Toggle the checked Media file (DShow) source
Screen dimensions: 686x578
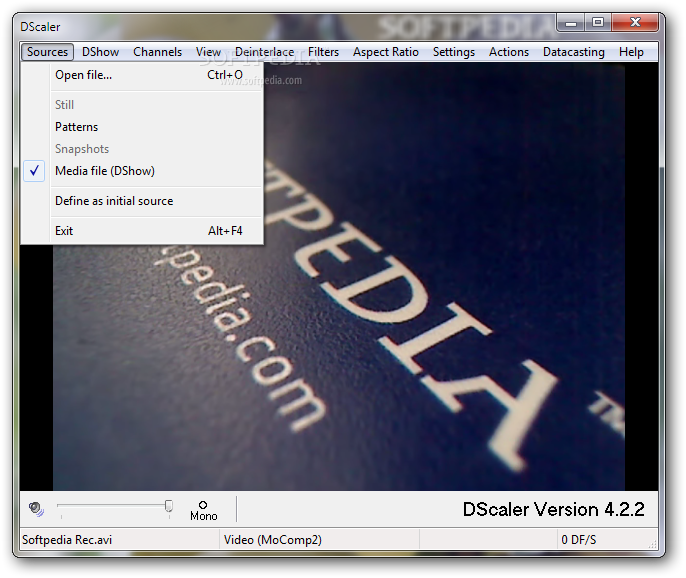click(142, 171)
